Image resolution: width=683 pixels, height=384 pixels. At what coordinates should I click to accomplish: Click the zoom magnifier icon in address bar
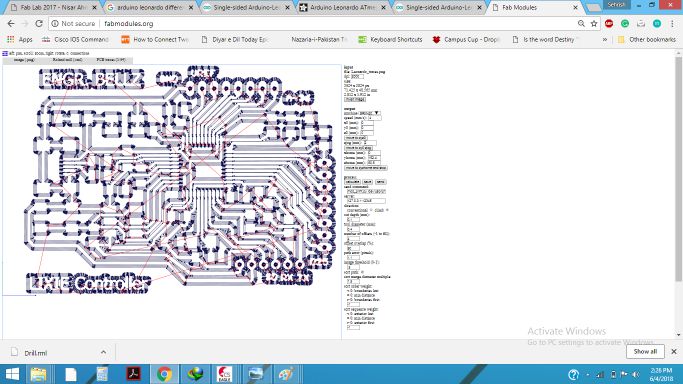(x=581, y=24)
